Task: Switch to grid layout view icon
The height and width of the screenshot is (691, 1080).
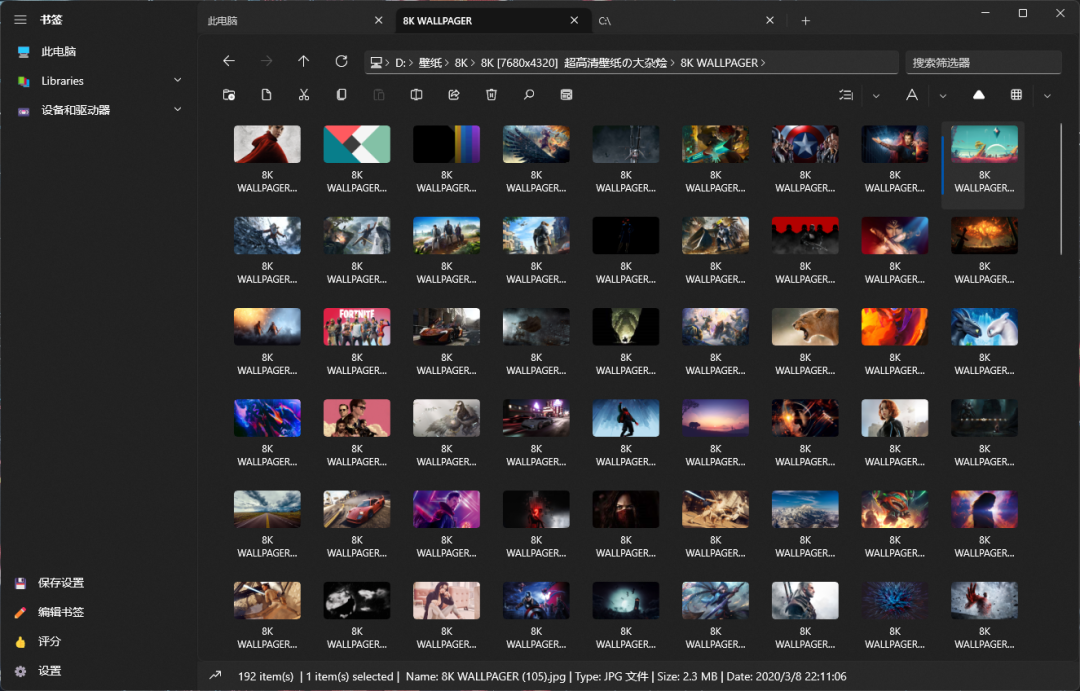Action: coord(1017,95)
